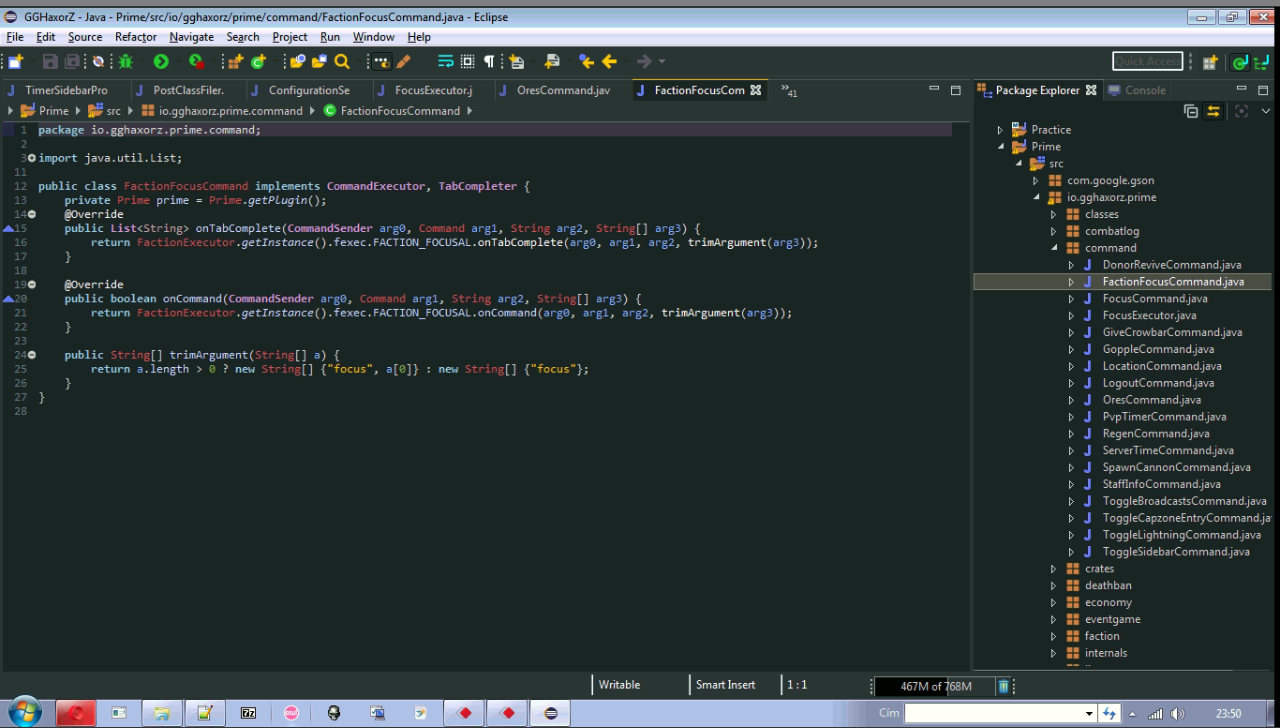Click the Run Garbage Collector trash icon
This screenshot has width=1280, height=728.
[1003, 686]
